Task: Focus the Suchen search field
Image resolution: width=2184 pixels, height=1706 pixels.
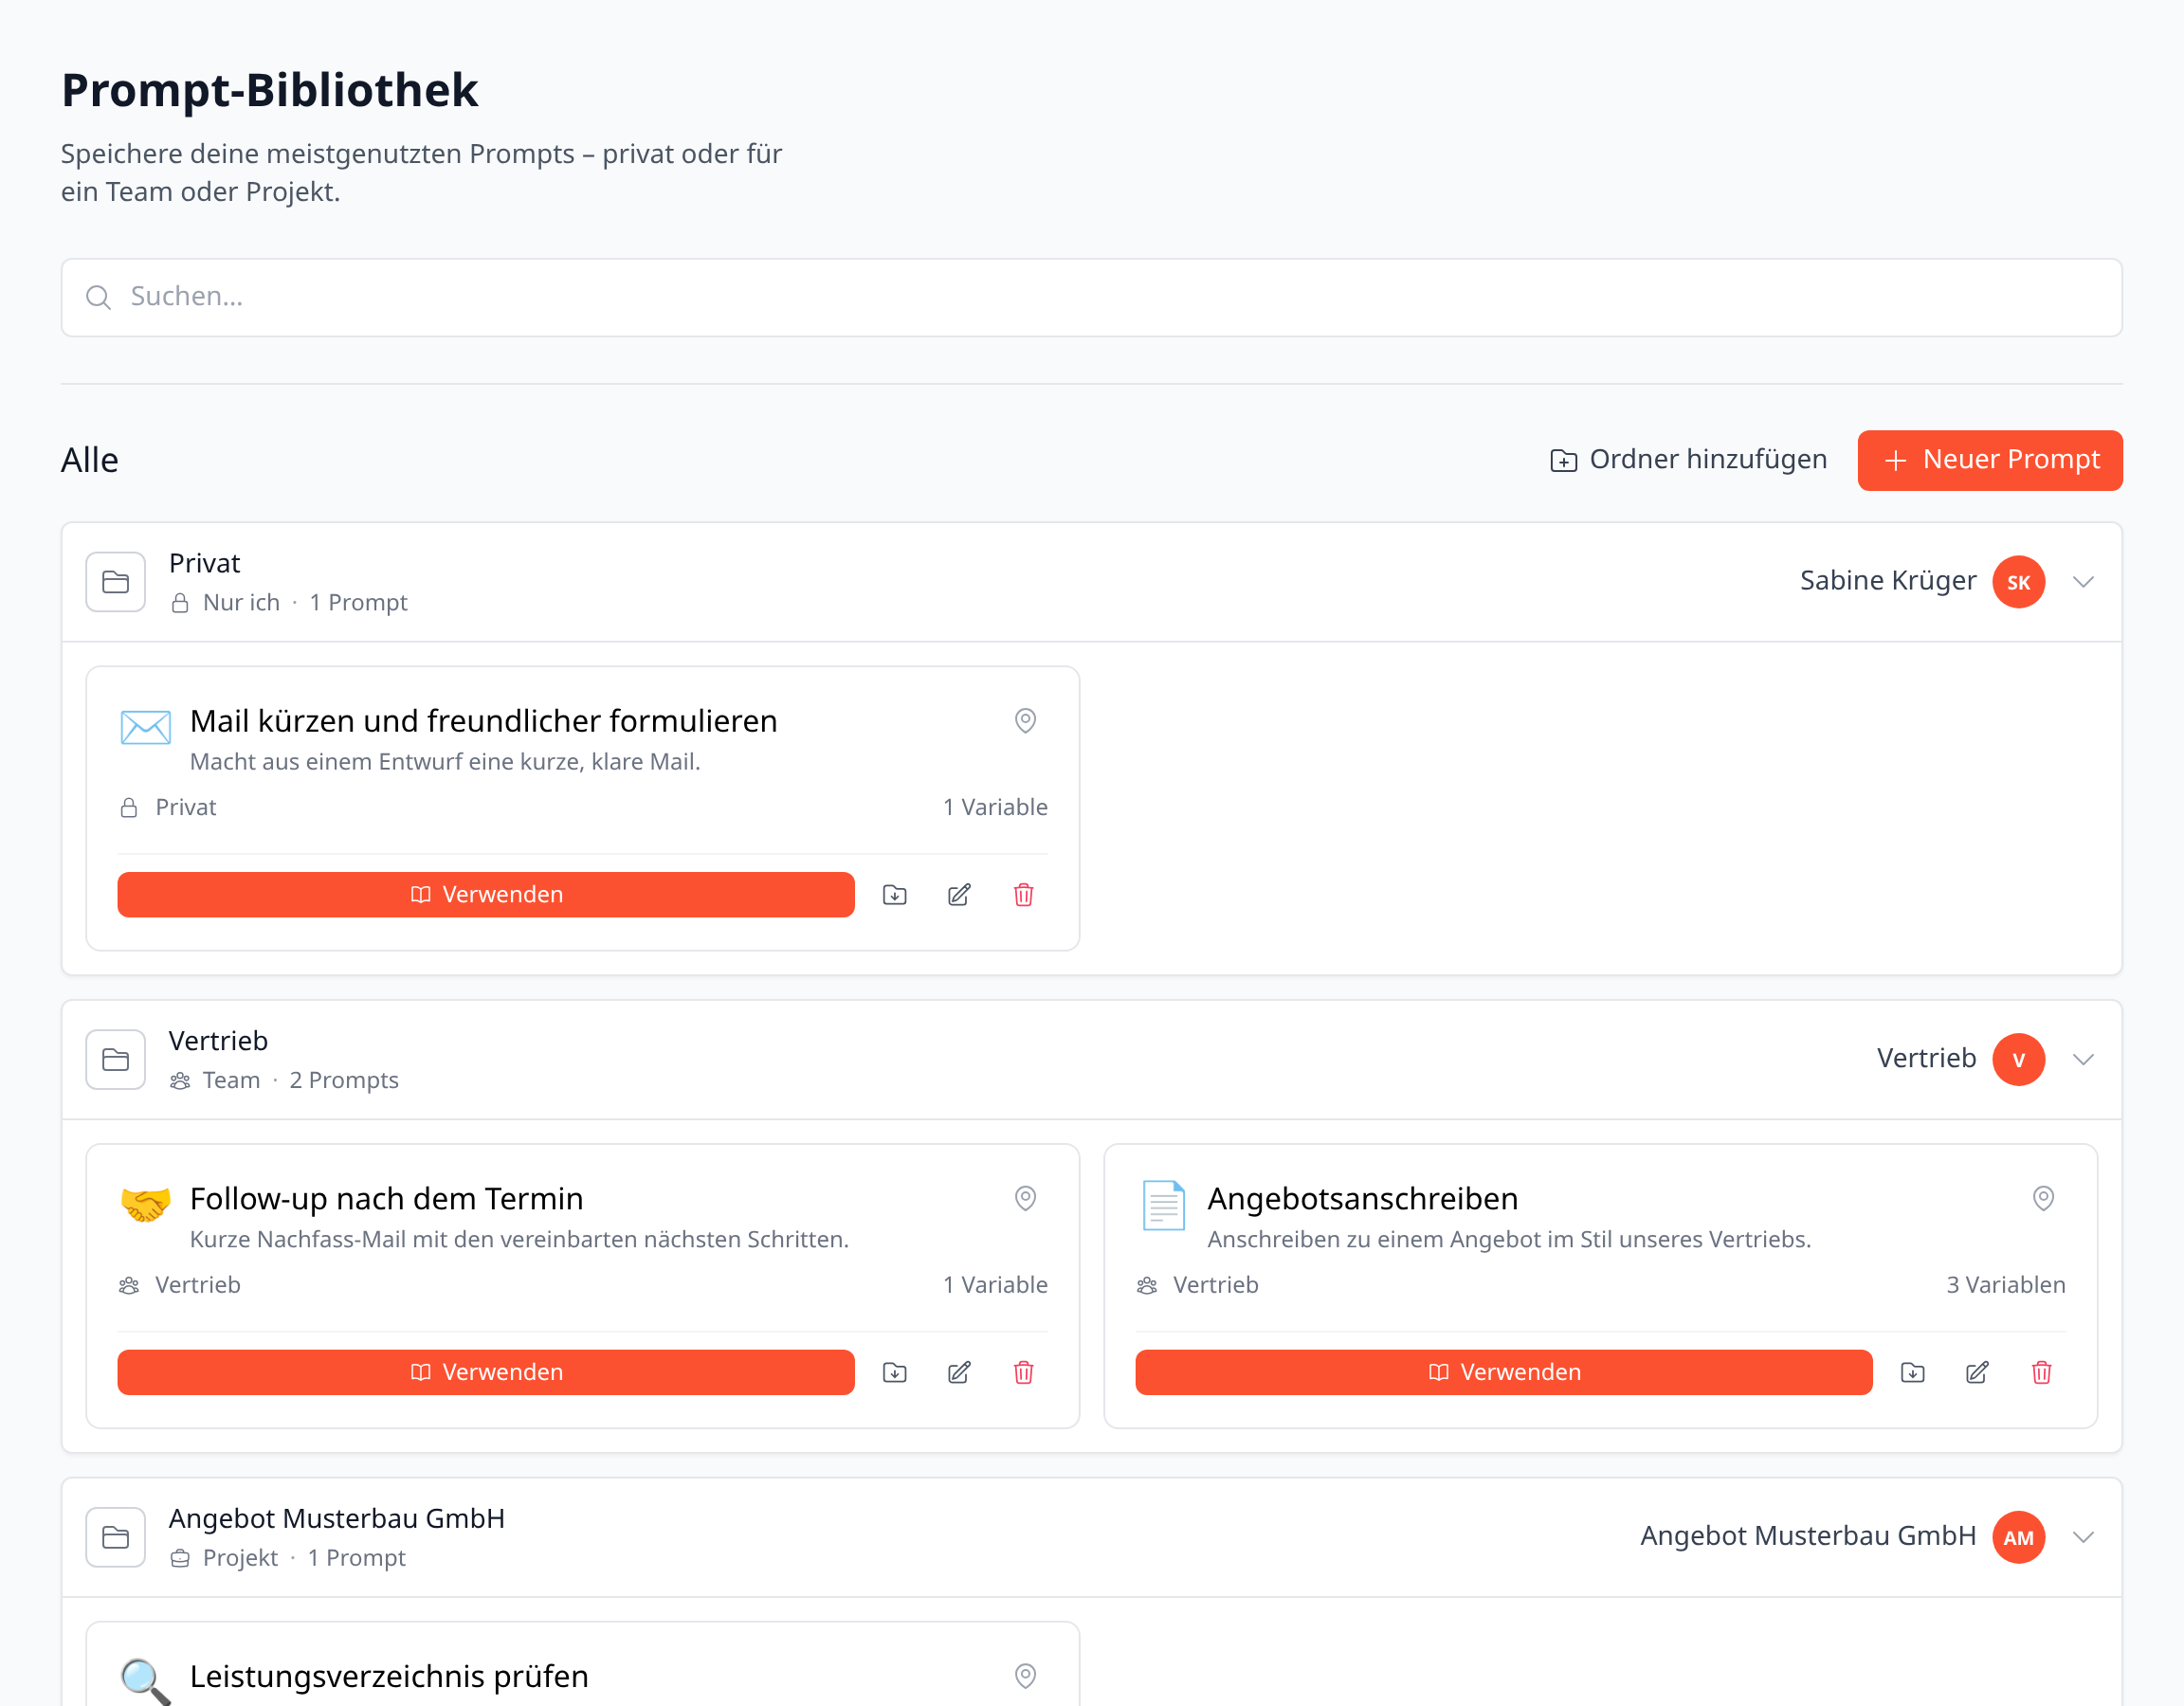Action: pyautogui.click(x=1092, y=297)
